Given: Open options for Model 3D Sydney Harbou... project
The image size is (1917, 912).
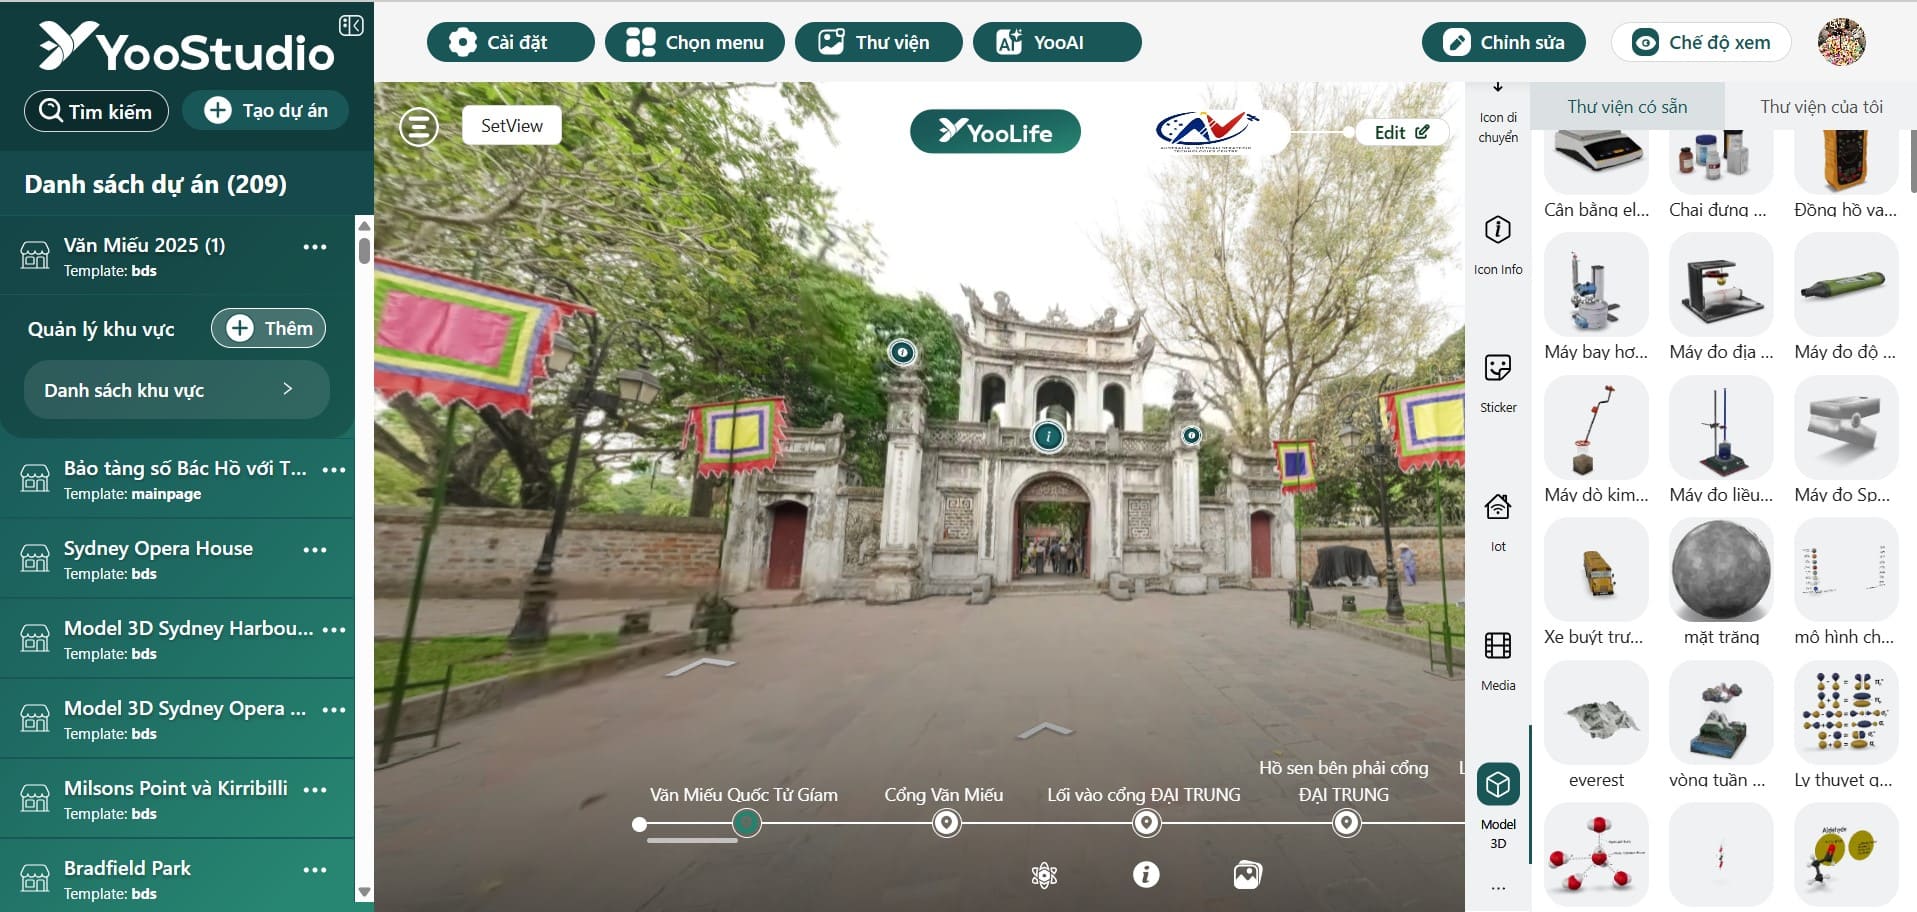Looking at the screenshot, I should pos(334,630).
